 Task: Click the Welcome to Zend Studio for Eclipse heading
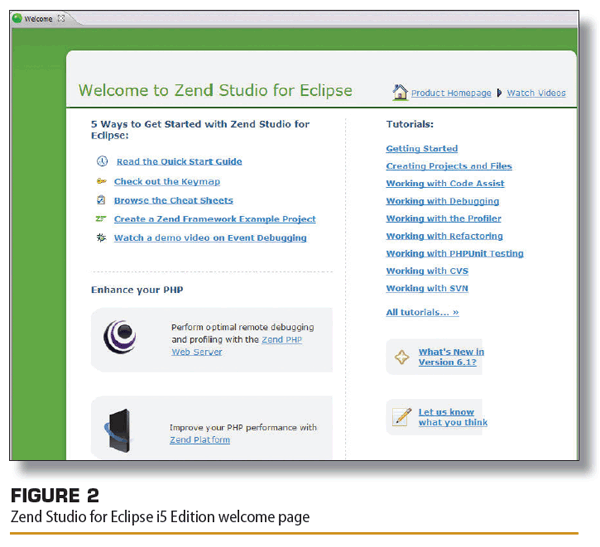coord(215,90)
